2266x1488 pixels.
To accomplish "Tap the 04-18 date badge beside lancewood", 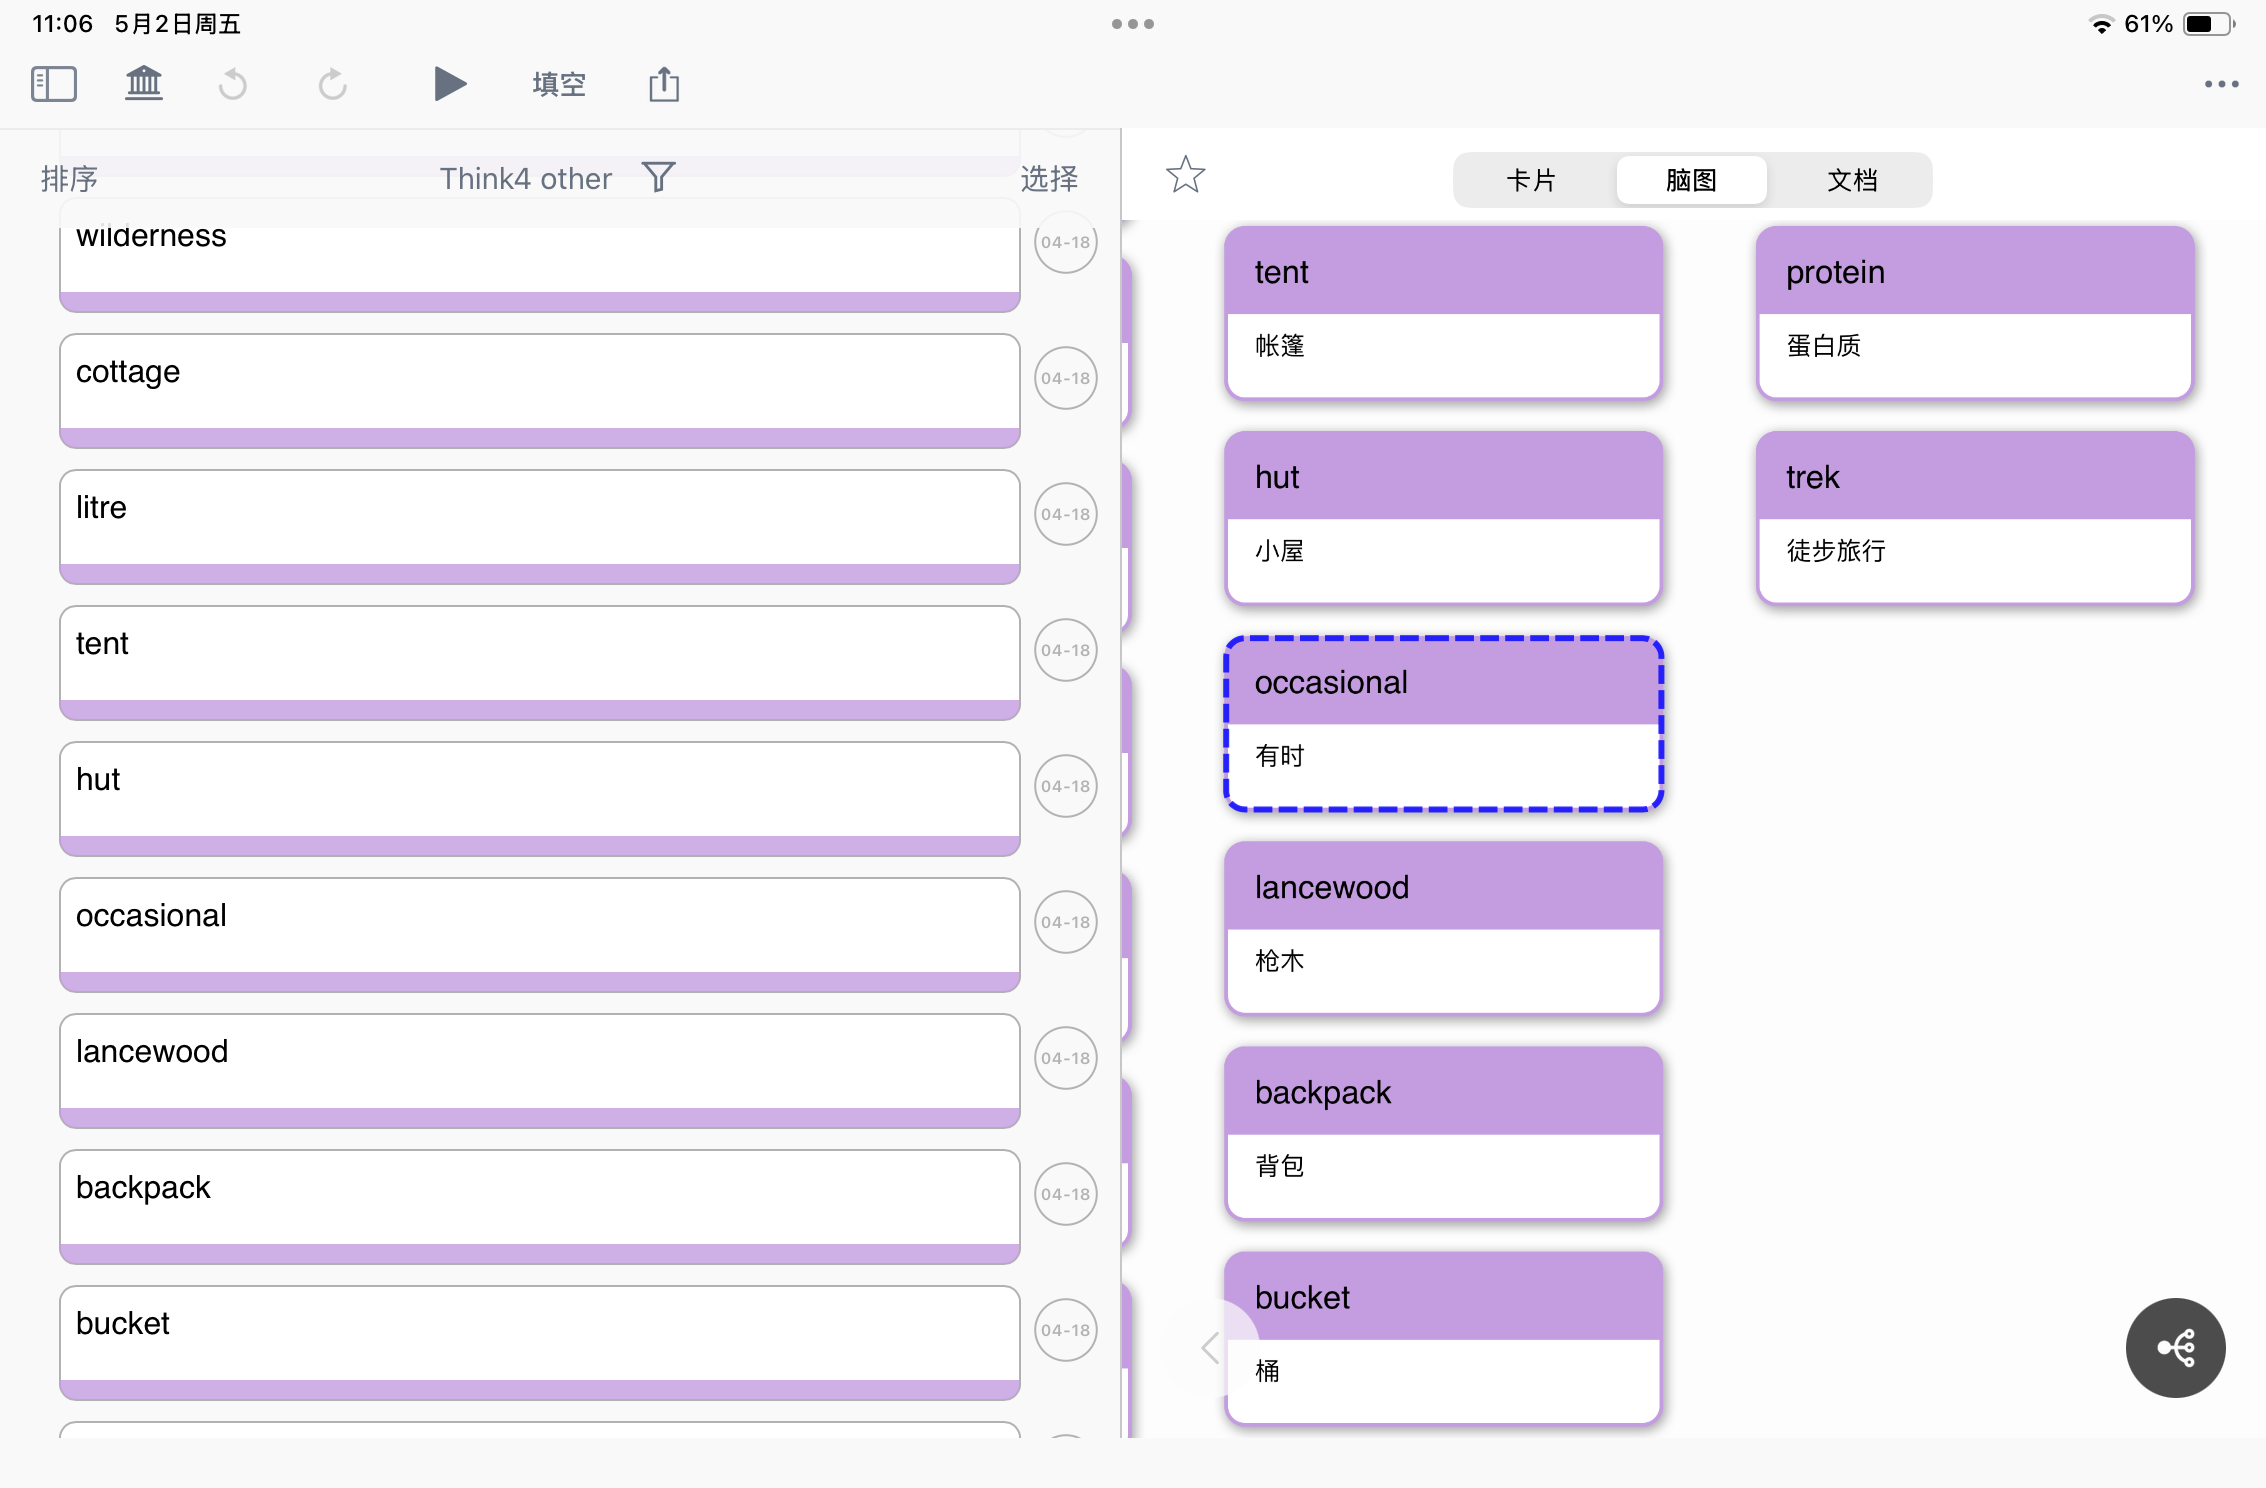I will click(x=1066, y=1058).
